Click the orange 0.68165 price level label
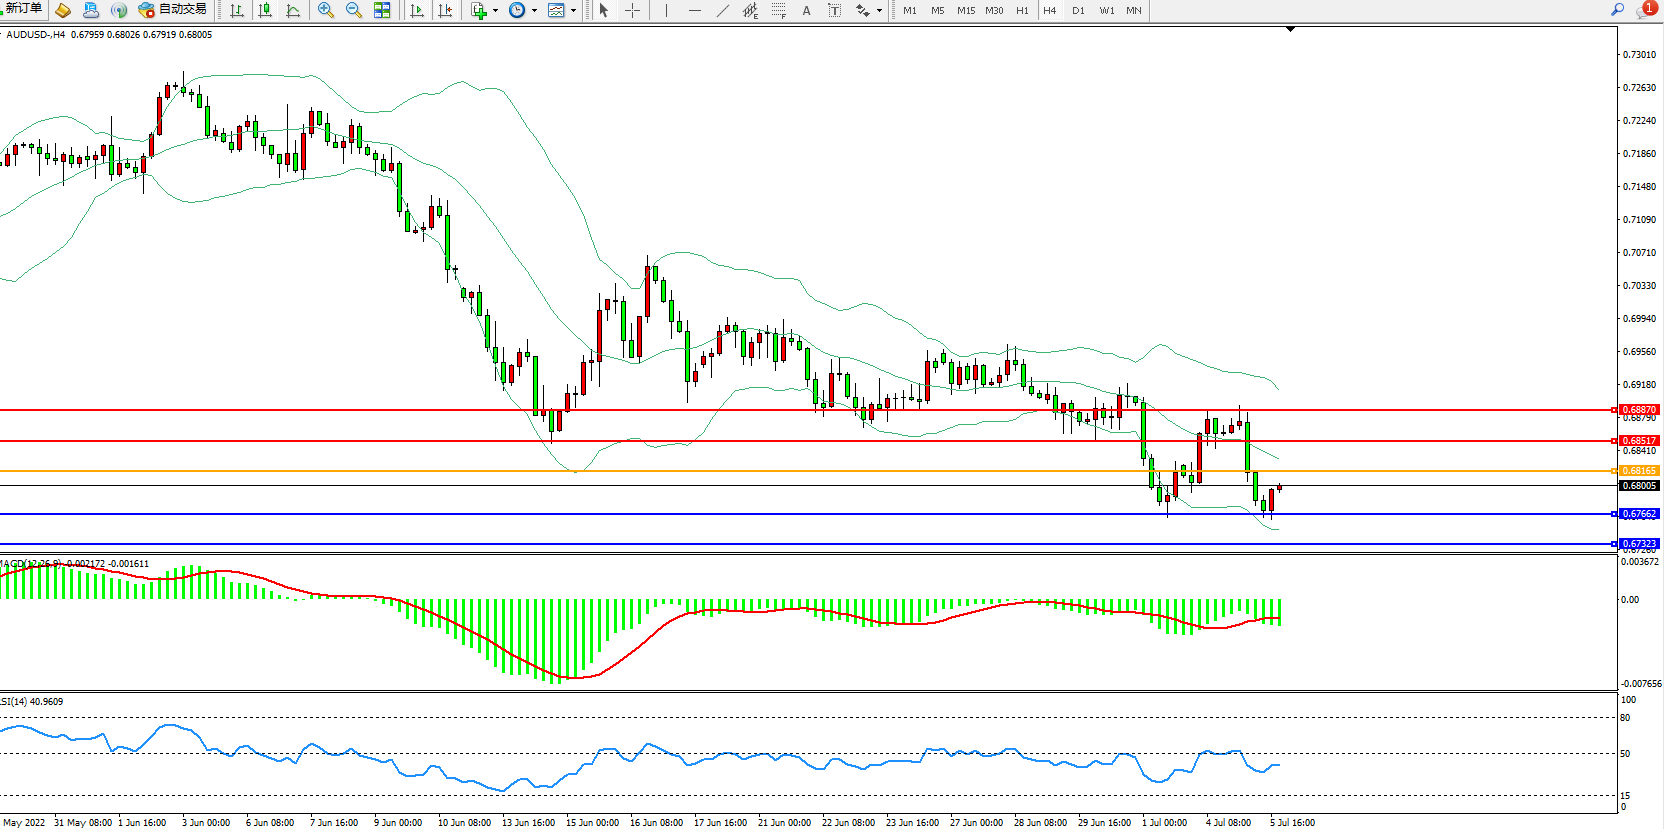Viewport: 1664px width, 829px height. (x=1638, y=471)
